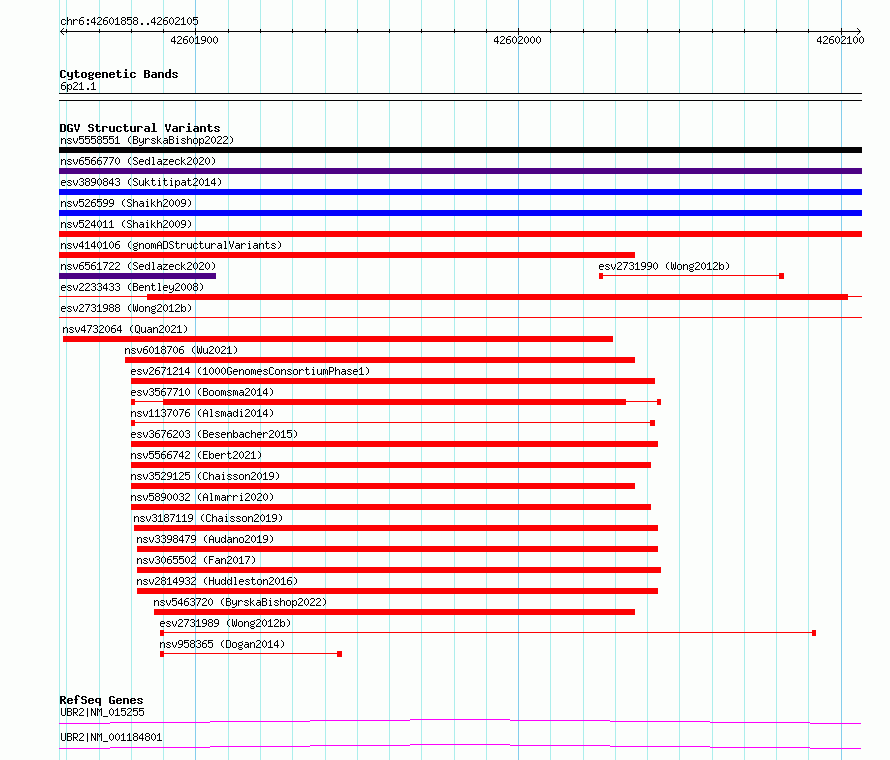Open UBR2|NM_015255 gene label
Screen dimensions: 890x760
coord(102,712)
